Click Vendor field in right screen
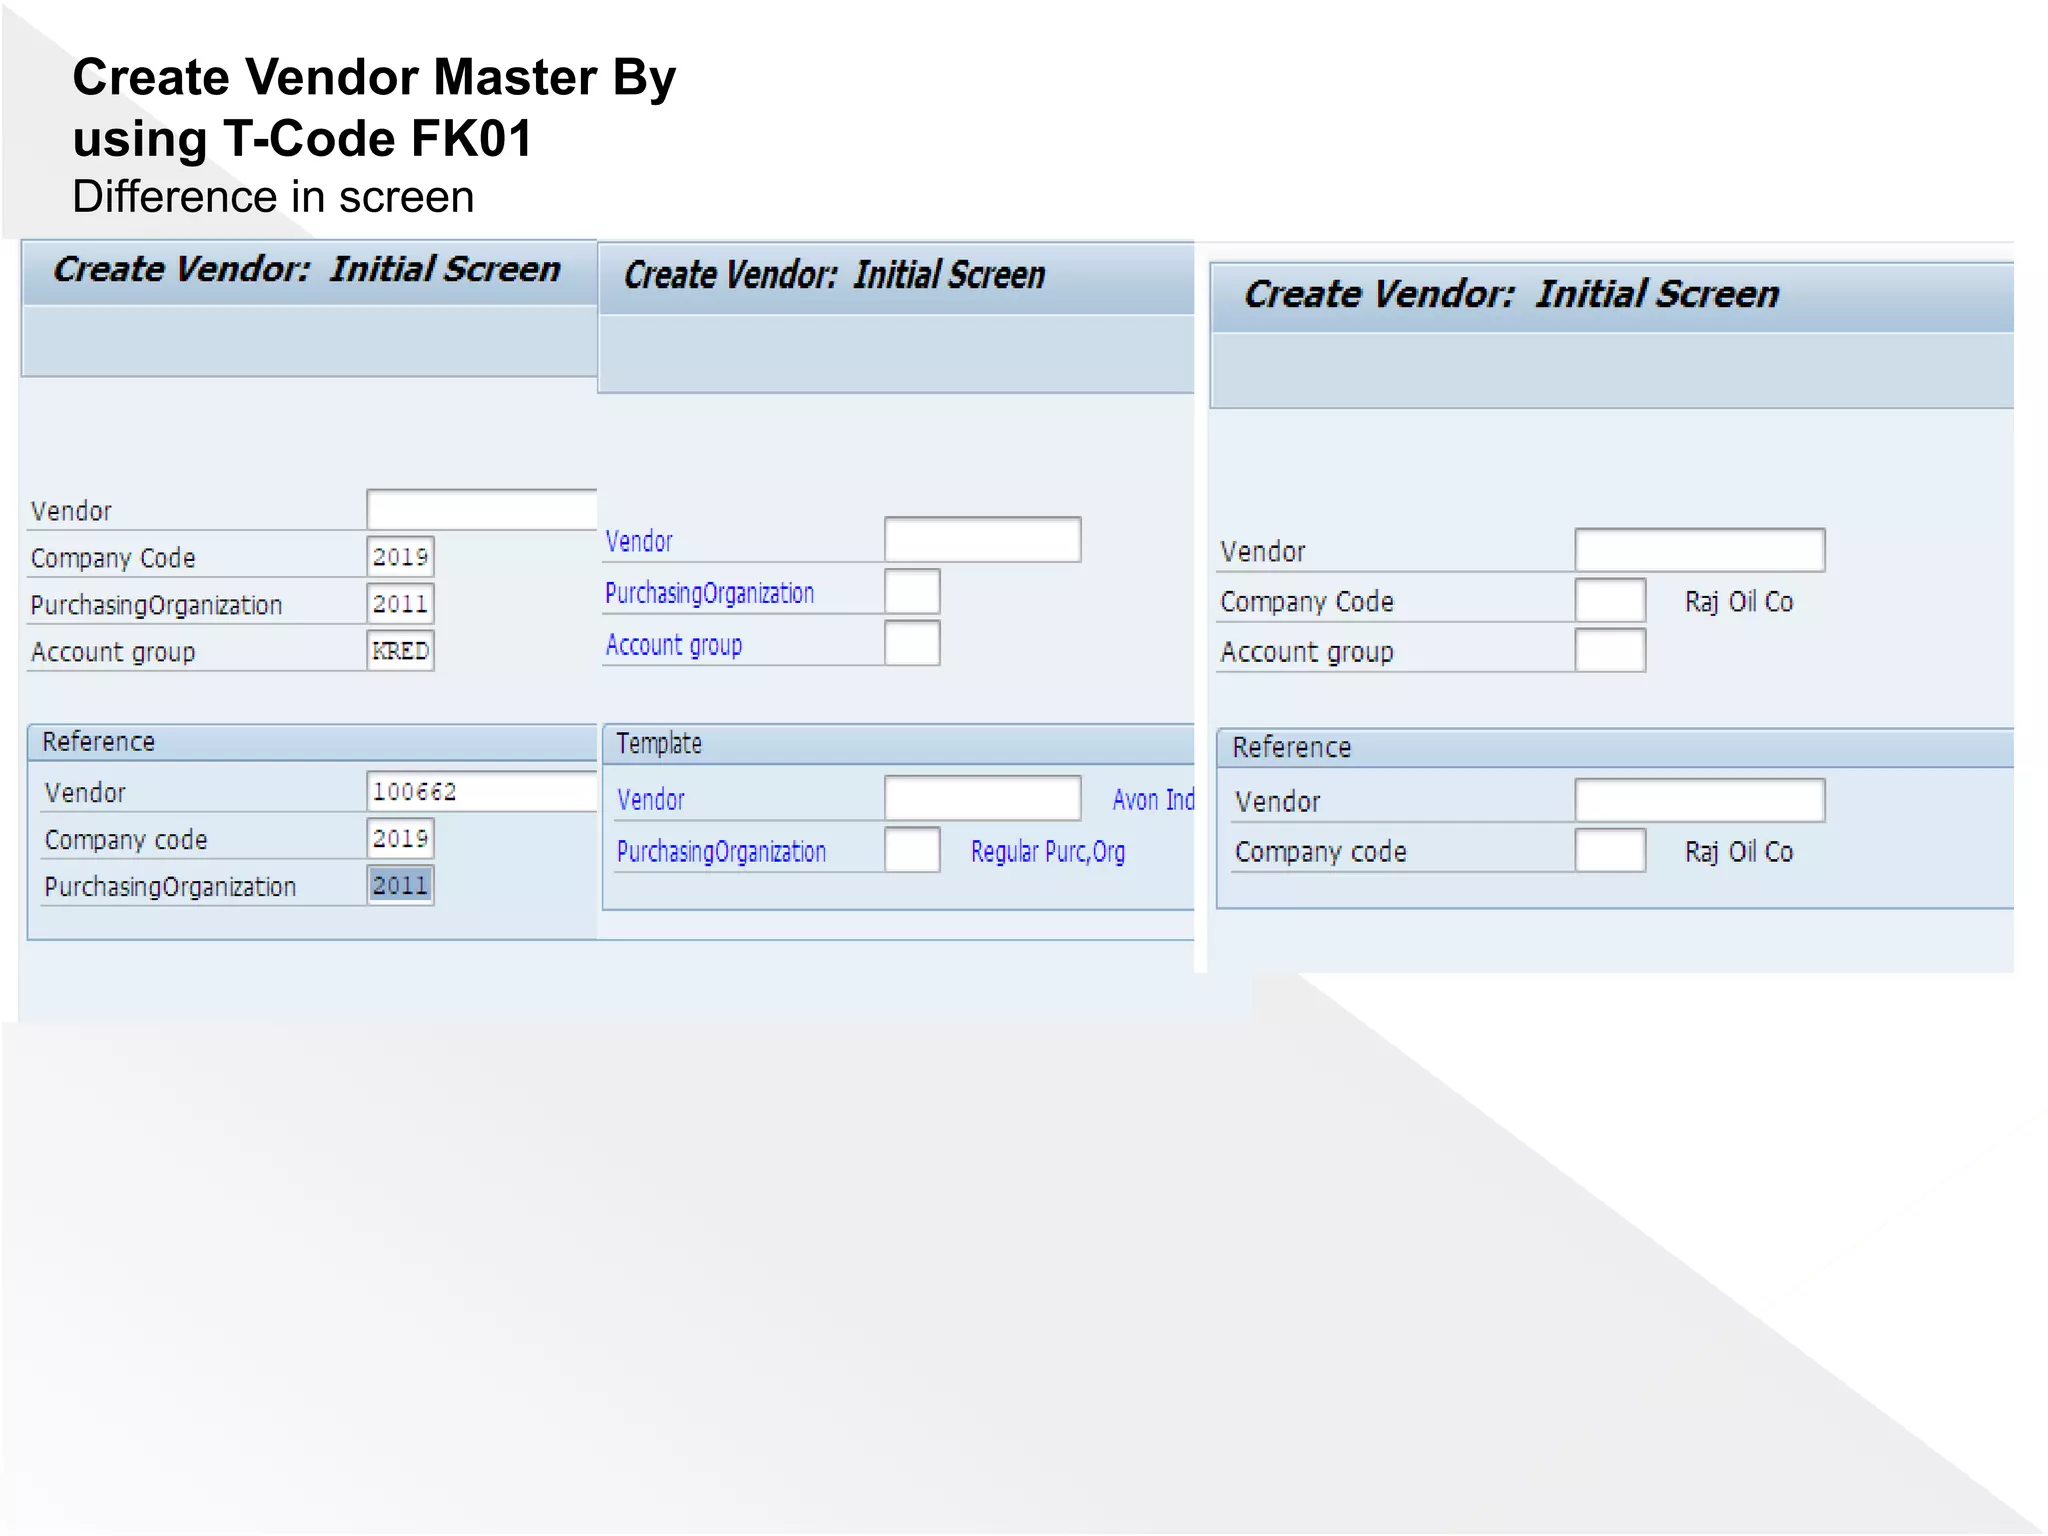The width and height of the screenshot is (2048, 1536). [1700, 551]
